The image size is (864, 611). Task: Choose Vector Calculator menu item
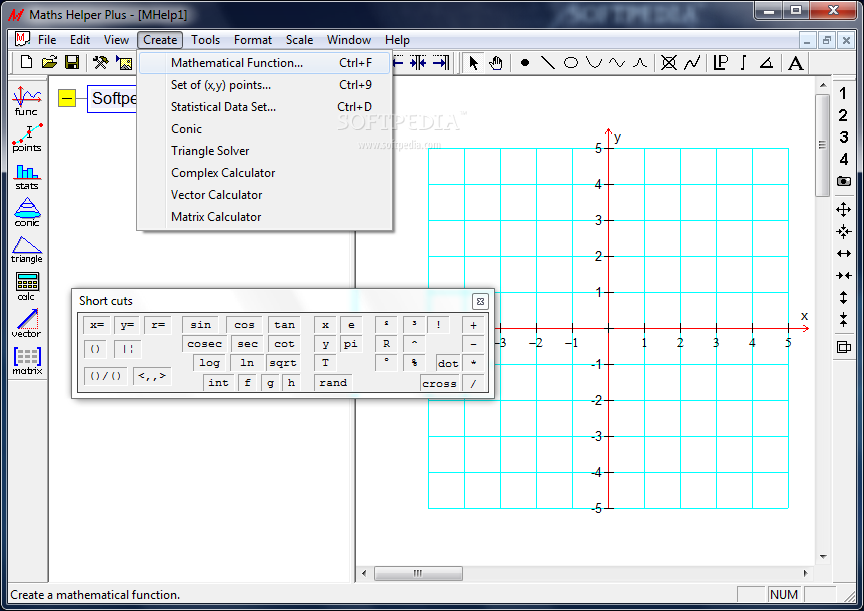264,195
